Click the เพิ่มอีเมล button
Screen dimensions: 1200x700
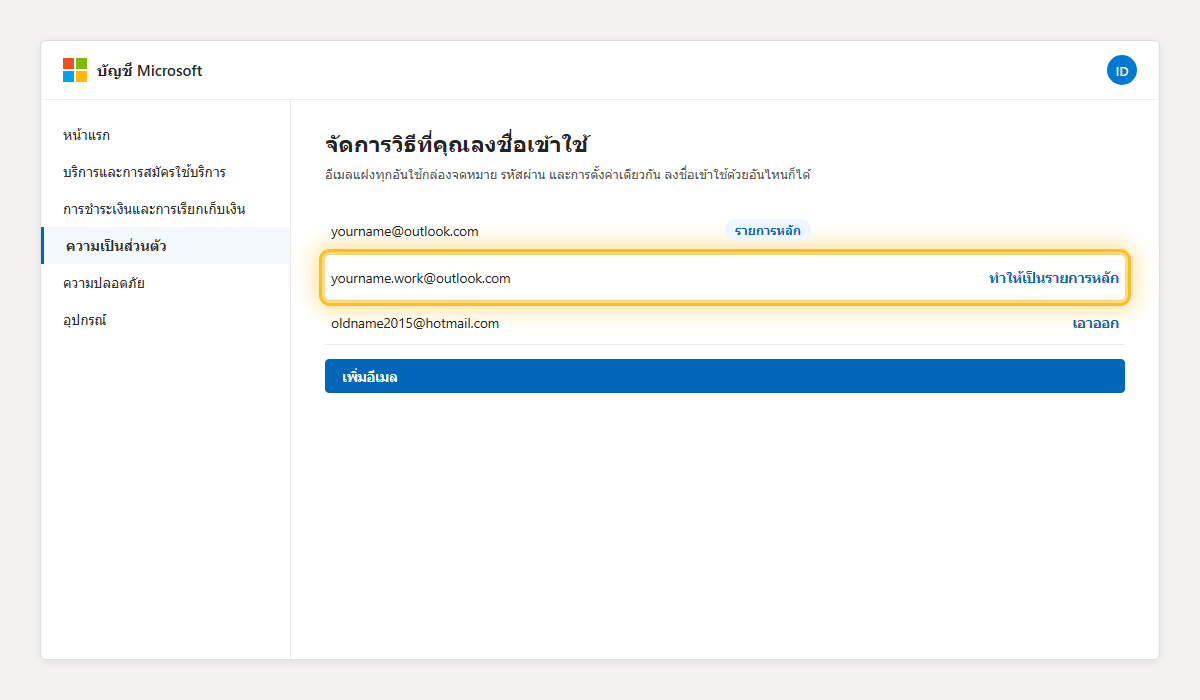(725, 376)
